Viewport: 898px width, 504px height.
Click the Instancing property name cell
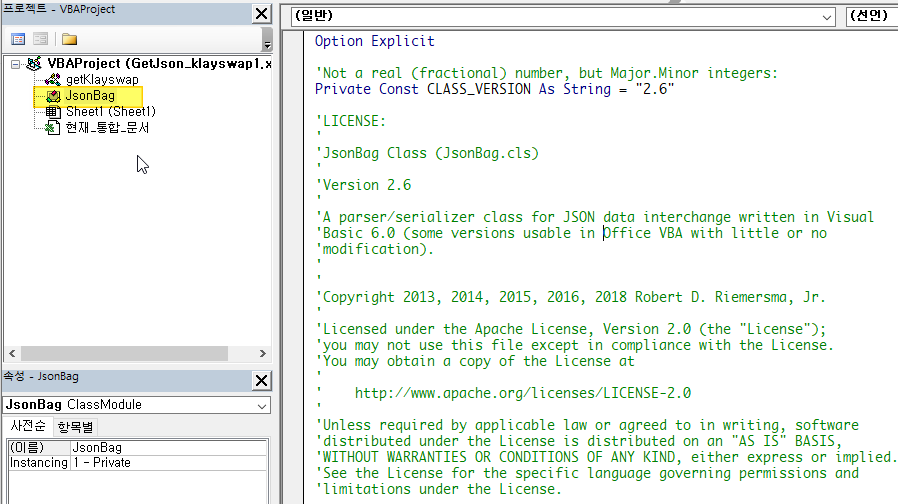pos(39,462)
